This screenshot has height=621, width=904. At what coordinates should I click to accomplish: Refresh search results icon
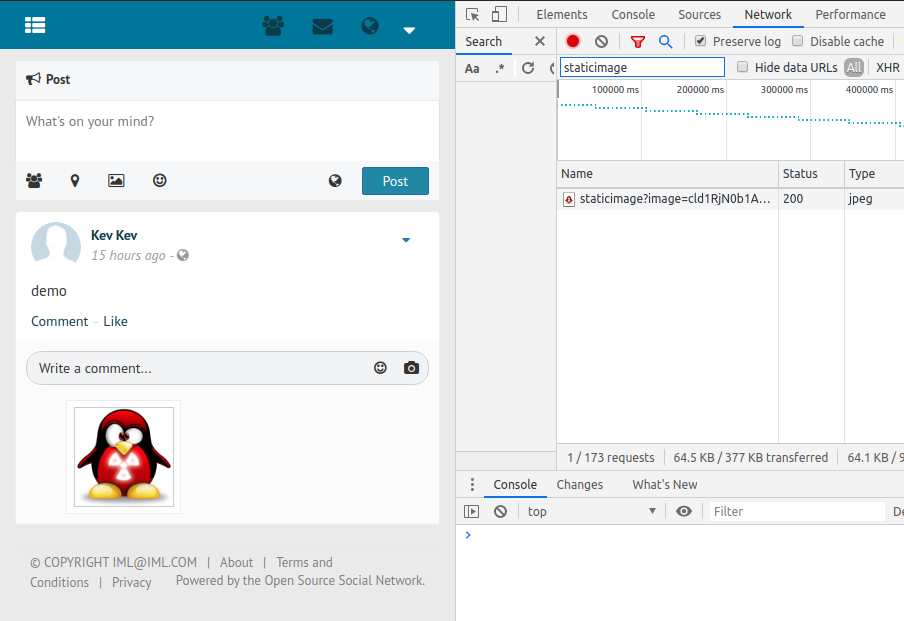click(x=528, y=68)
